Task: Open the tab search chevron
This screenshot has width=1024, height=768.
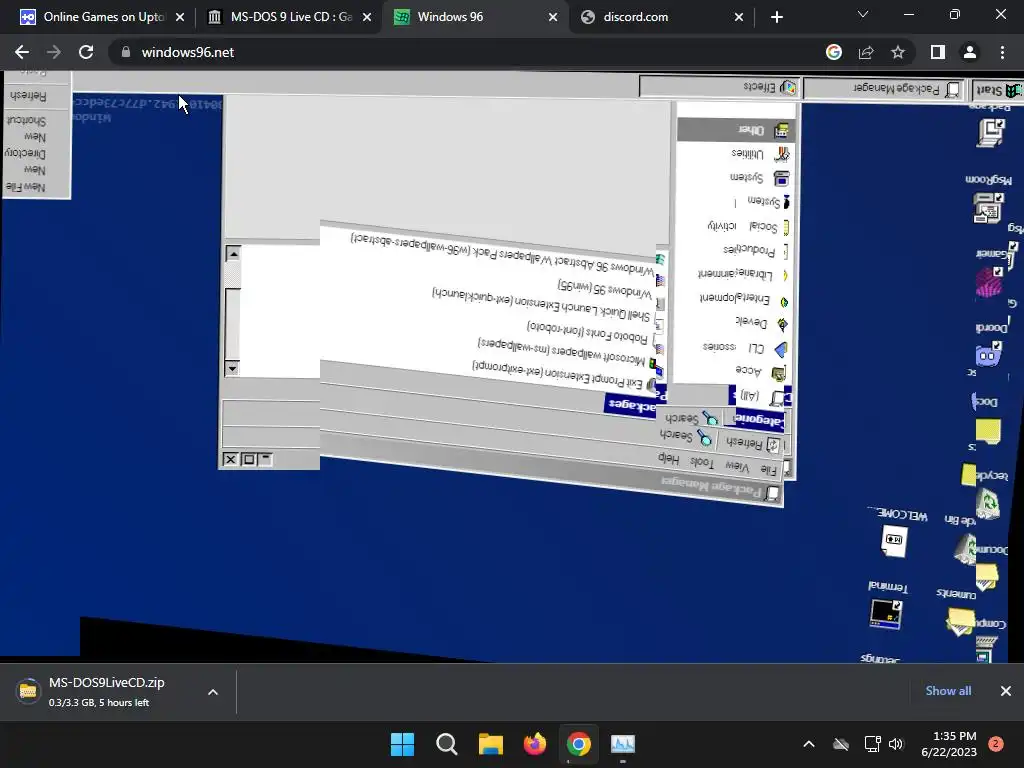Action: (863, 14)
